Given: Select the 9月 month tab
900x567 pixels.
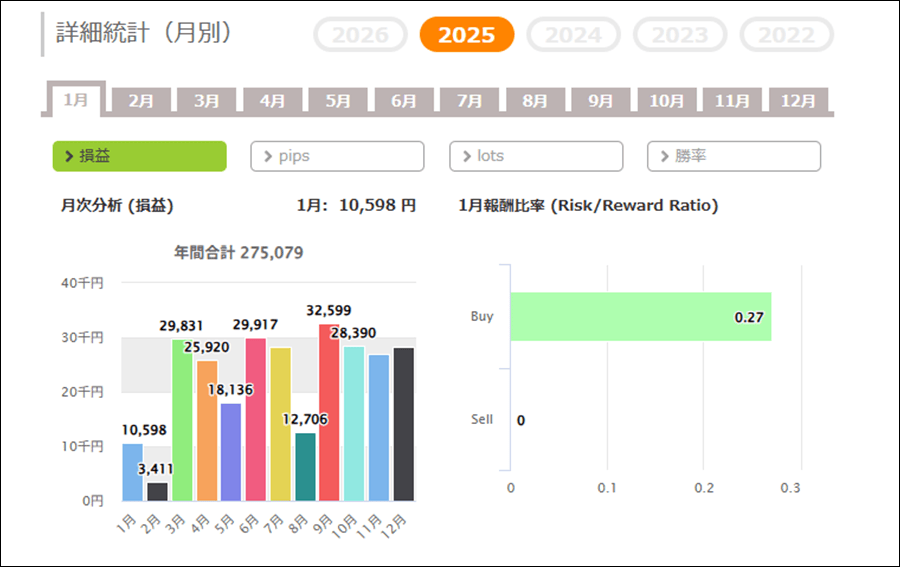Looking at the screenshot, I should pos(601,101).
